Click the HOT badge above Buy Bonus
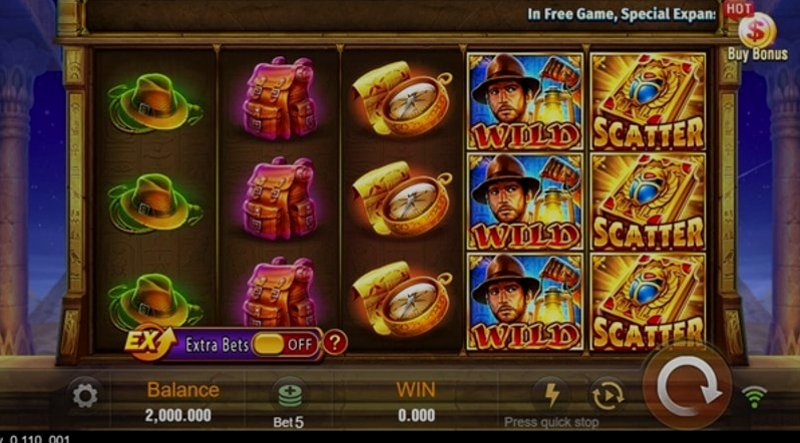The image size is (800, 443). pyautogui.click(x=738, y=9)
